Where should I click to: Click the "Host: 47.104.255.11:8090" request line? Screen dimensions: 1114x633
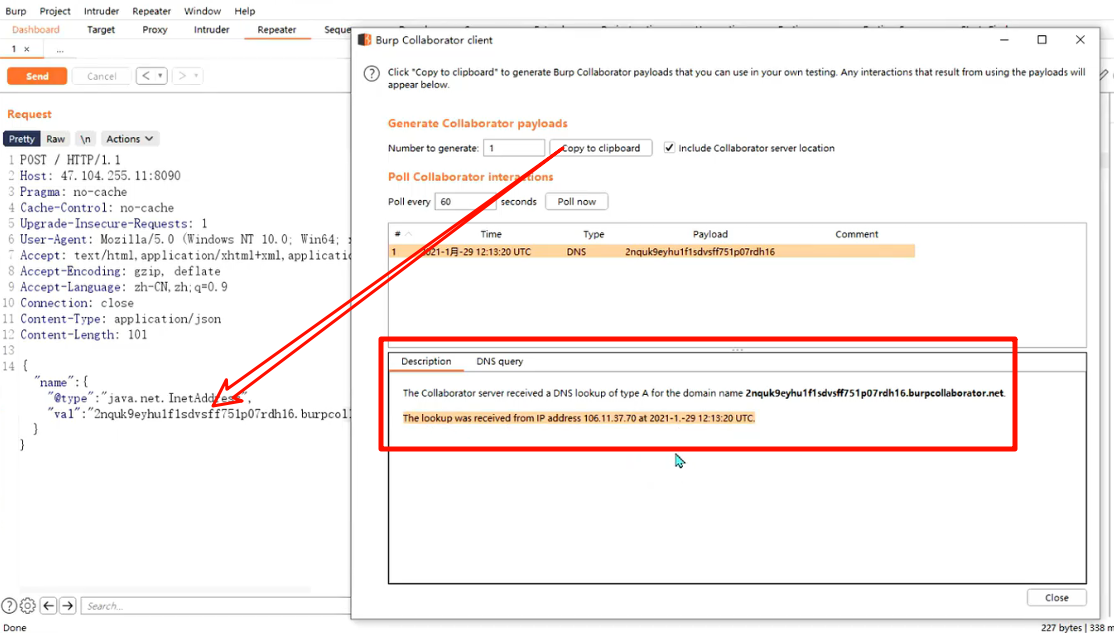point(100,176)
